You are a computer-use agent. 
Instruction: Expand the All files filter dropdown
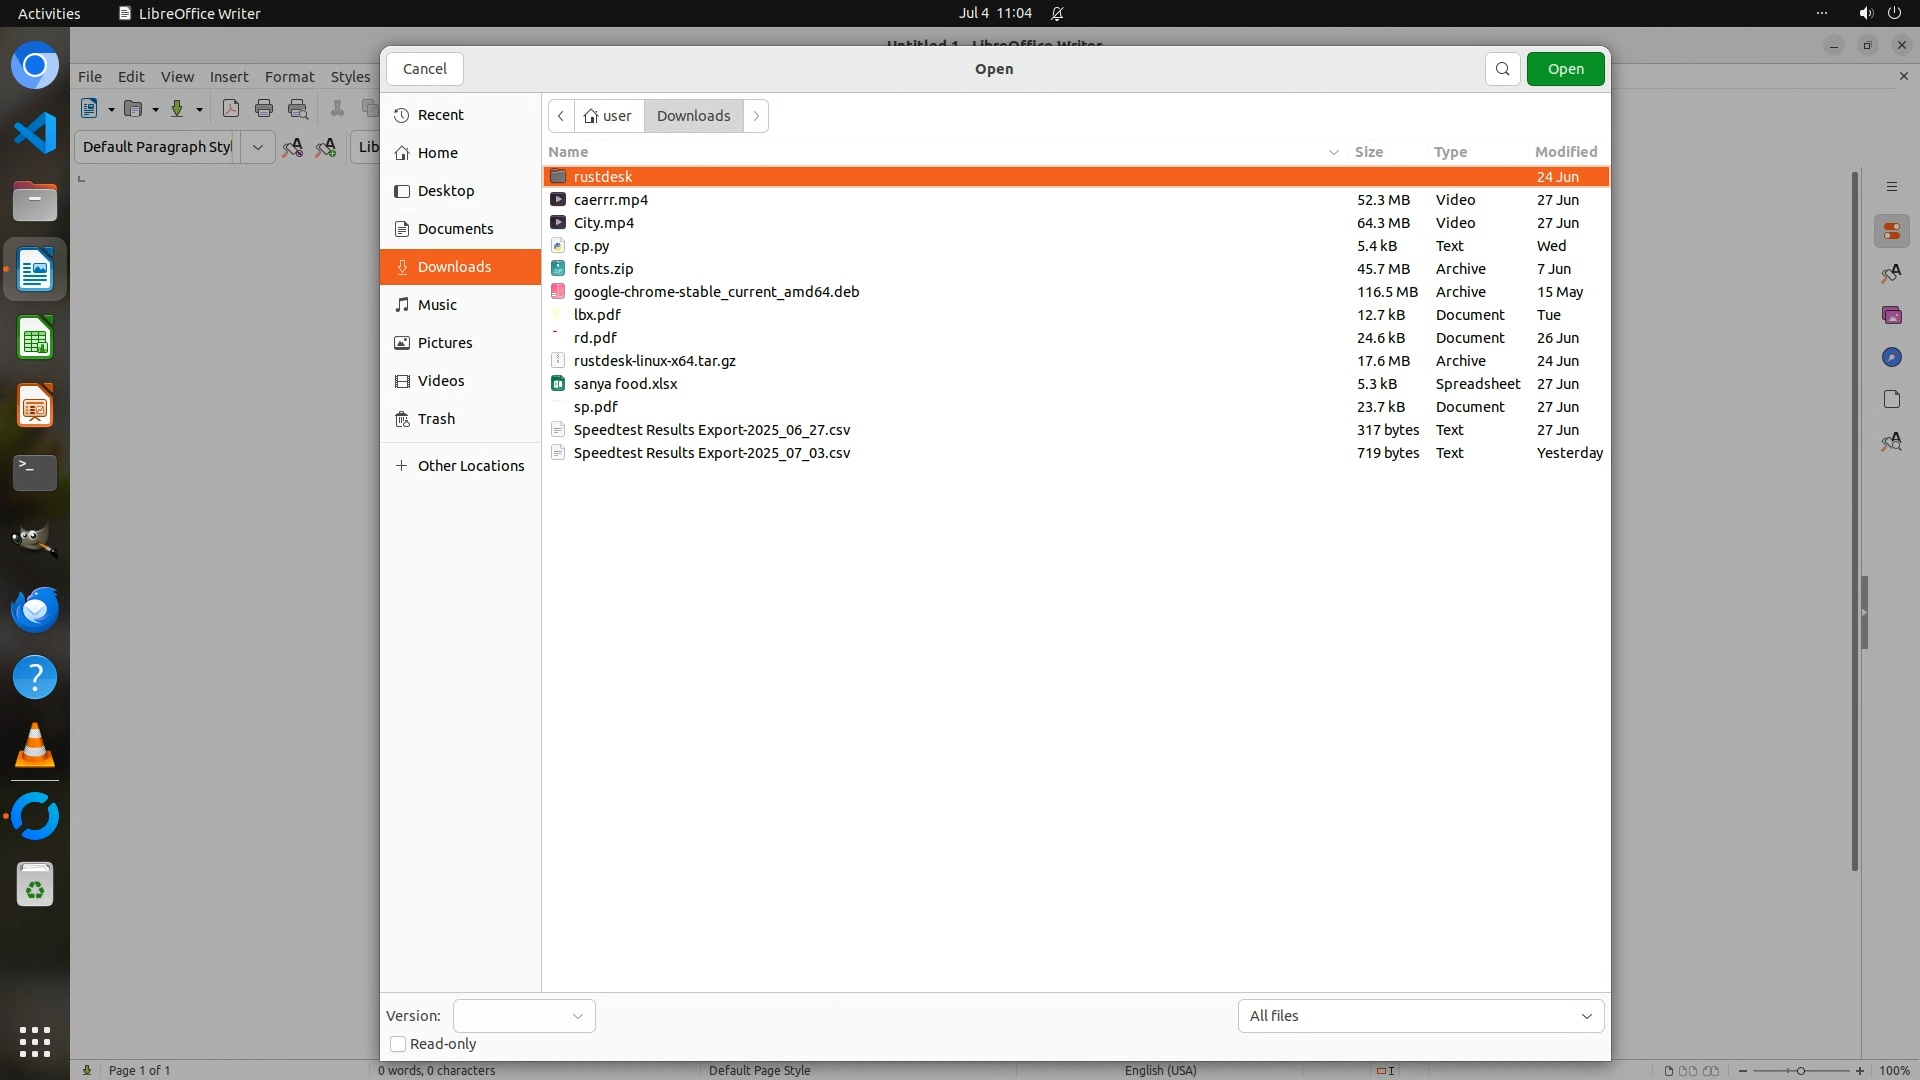pyautogui.click(x=1420, y=1016)
